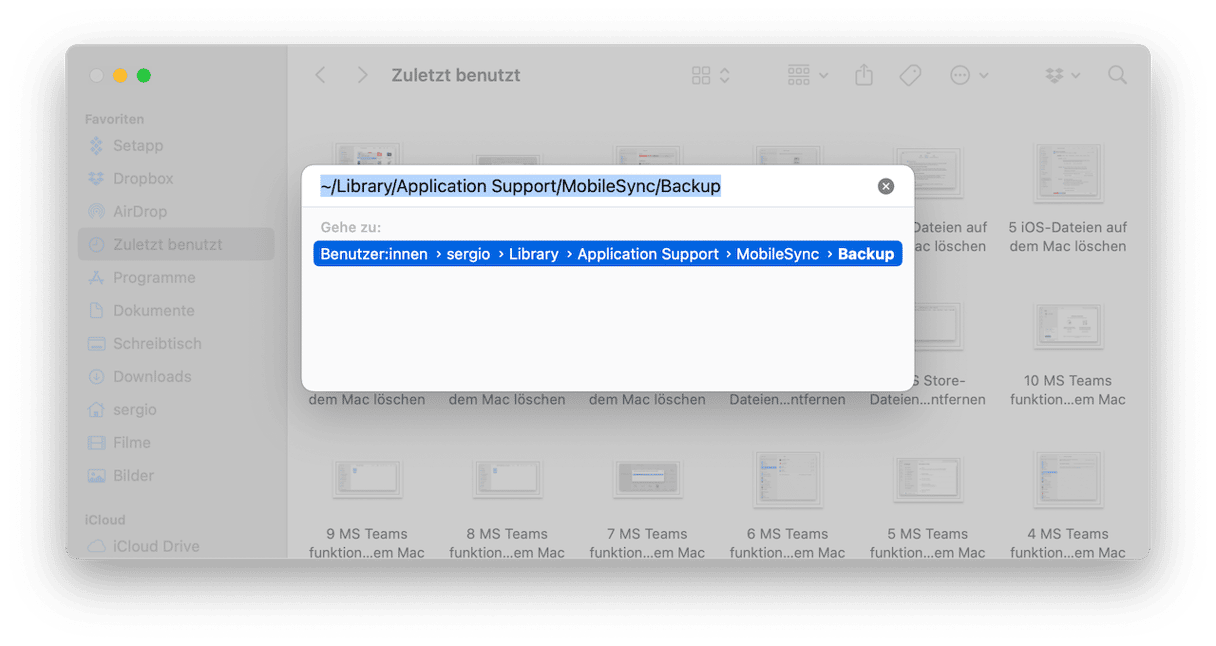Open the group-by dropdown in toolbar
1216x646 pixels.
(808, 75)
